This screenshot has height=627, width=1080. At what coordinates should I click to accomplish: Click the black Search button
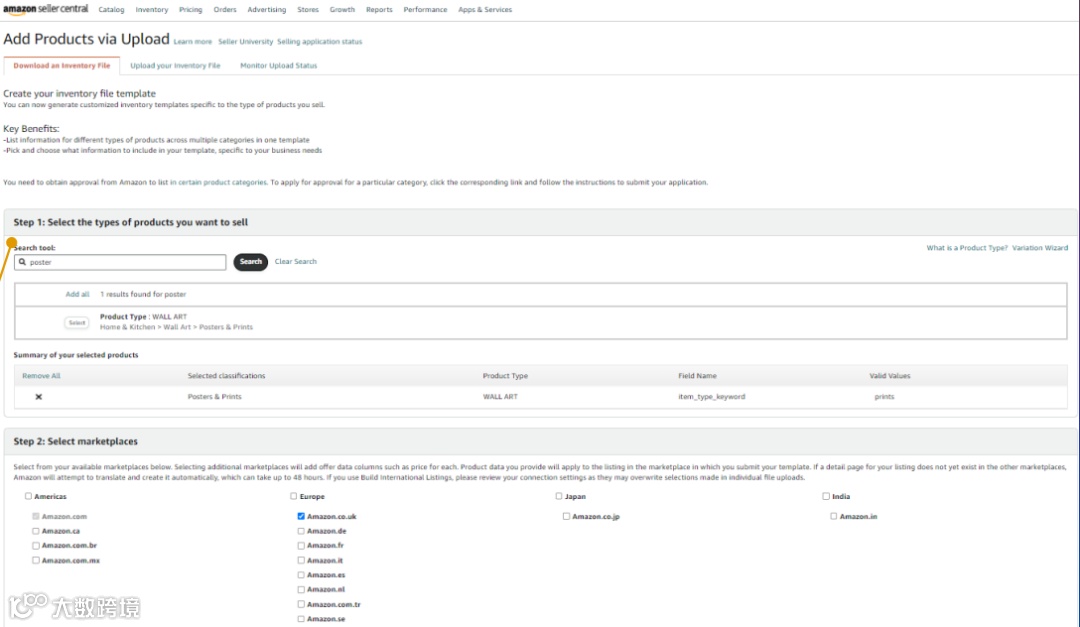click(251, 262)
